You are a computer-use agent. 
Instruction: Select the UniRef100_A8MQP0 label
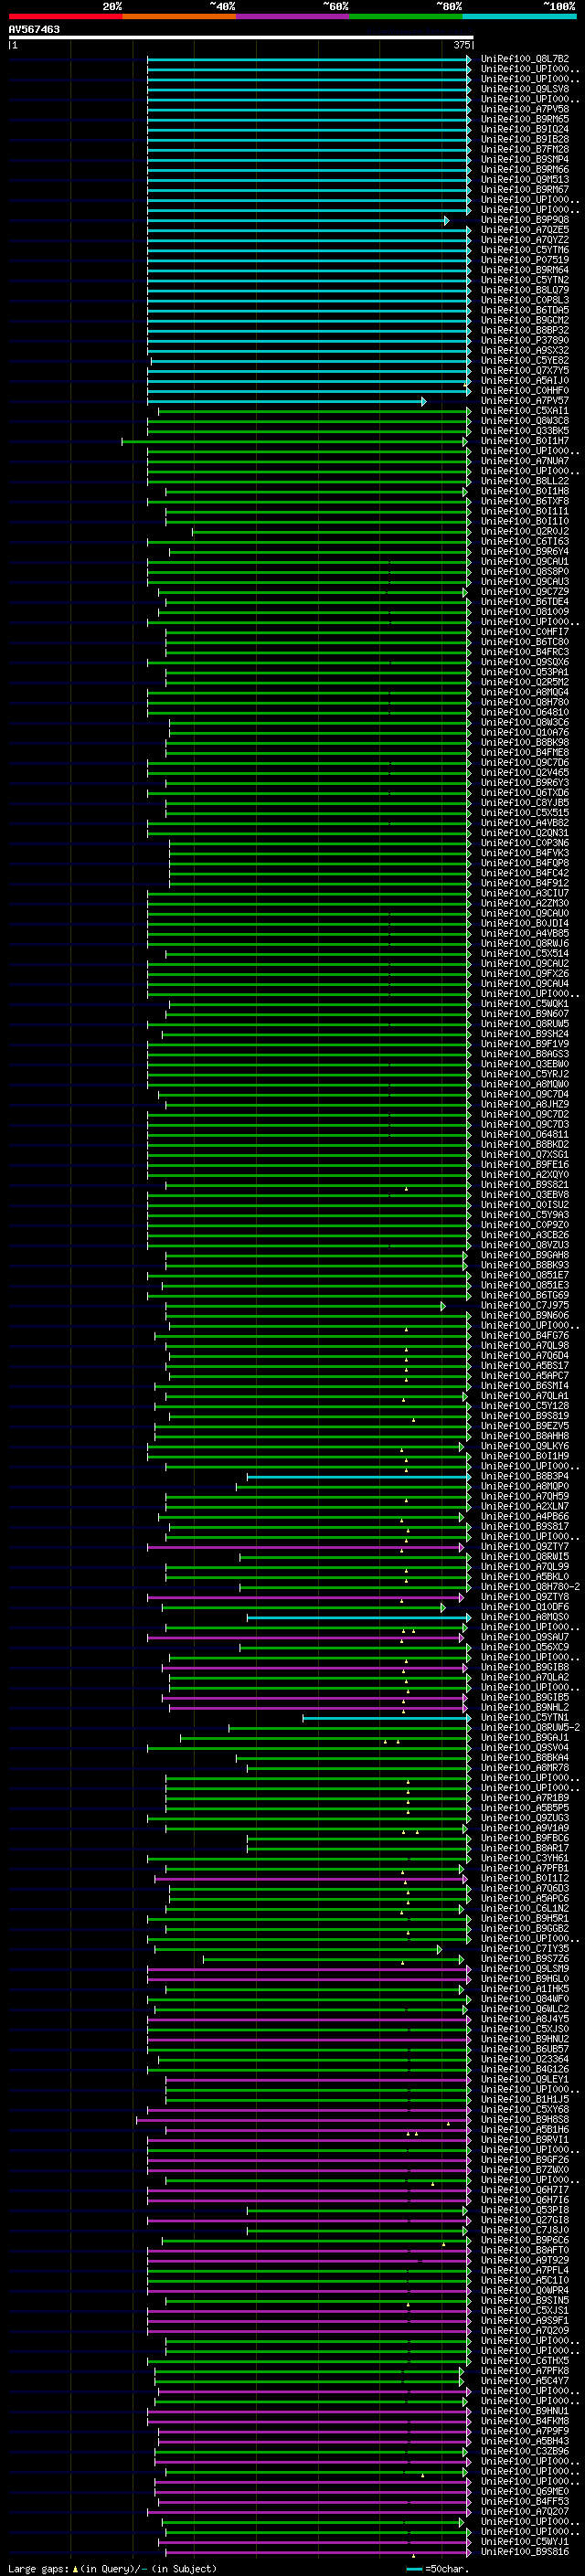coord(525,1486)
